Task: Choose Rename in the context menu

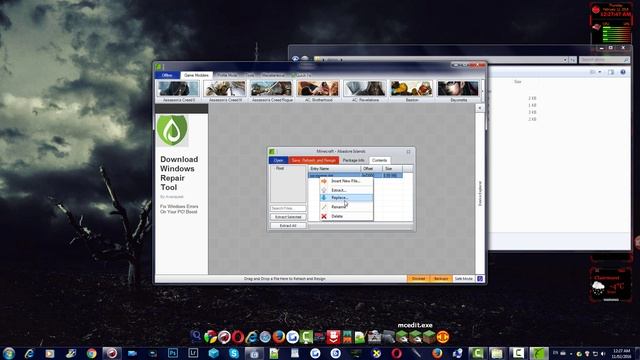Action: (x=346, y=207)
